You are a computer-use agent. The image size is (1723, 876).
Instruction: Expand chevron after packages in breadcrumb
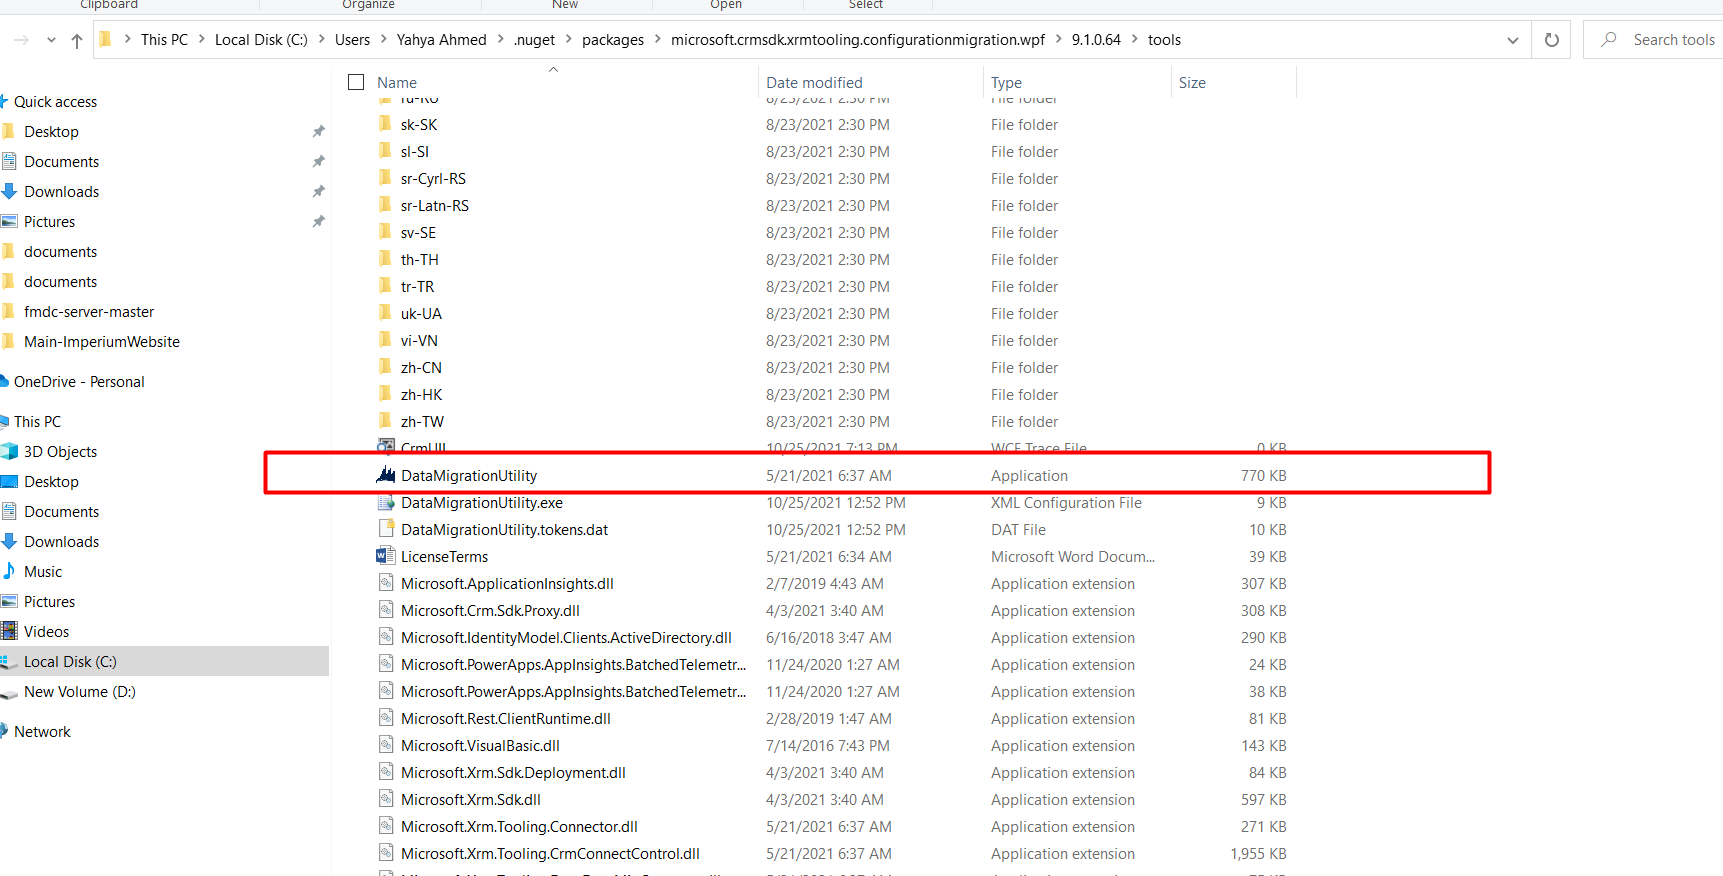tap(658, 40)
